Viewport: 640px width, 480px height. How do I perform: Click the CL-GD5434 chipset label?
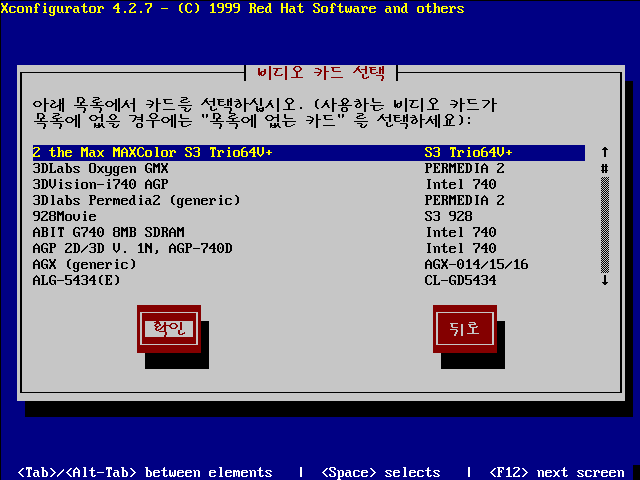pyautogui.click(x=460, y=280)
